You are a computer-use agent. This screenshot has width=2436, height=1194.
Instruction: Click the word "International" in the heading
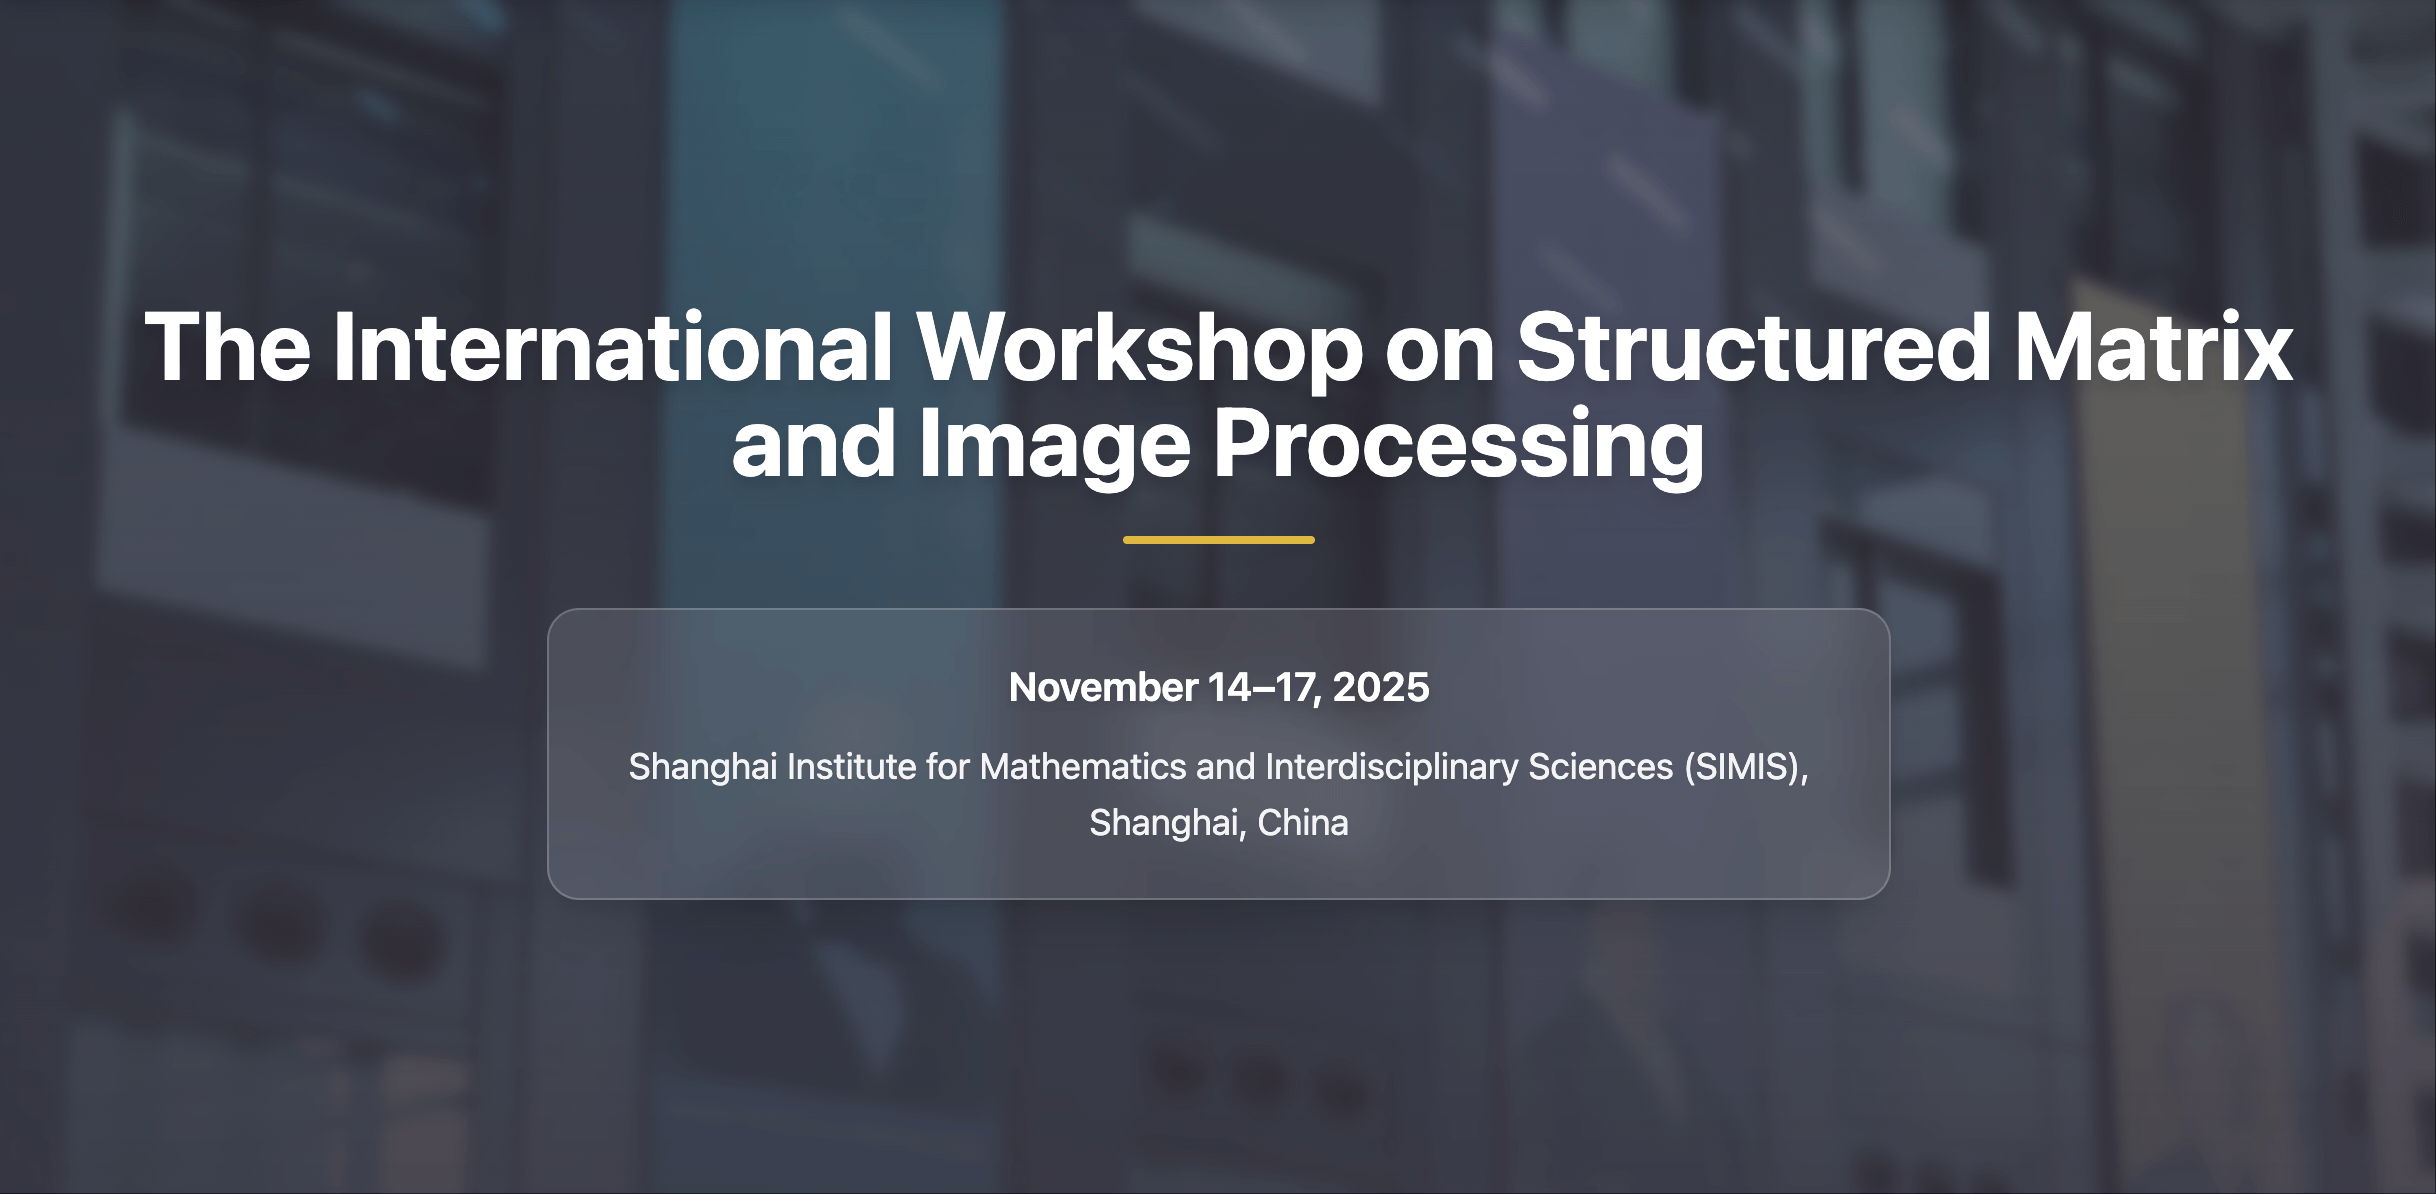coord(612,348)
